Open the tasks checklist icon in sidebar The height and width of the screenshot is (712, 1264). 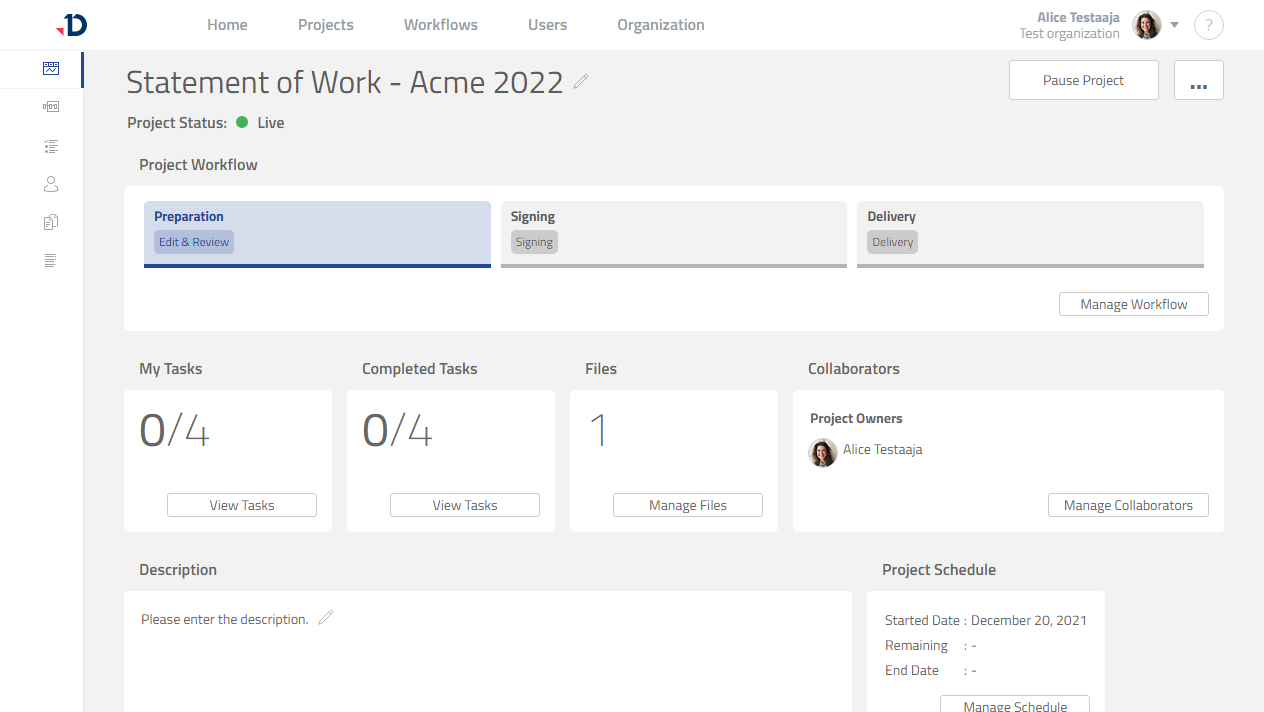click(51, 145)
